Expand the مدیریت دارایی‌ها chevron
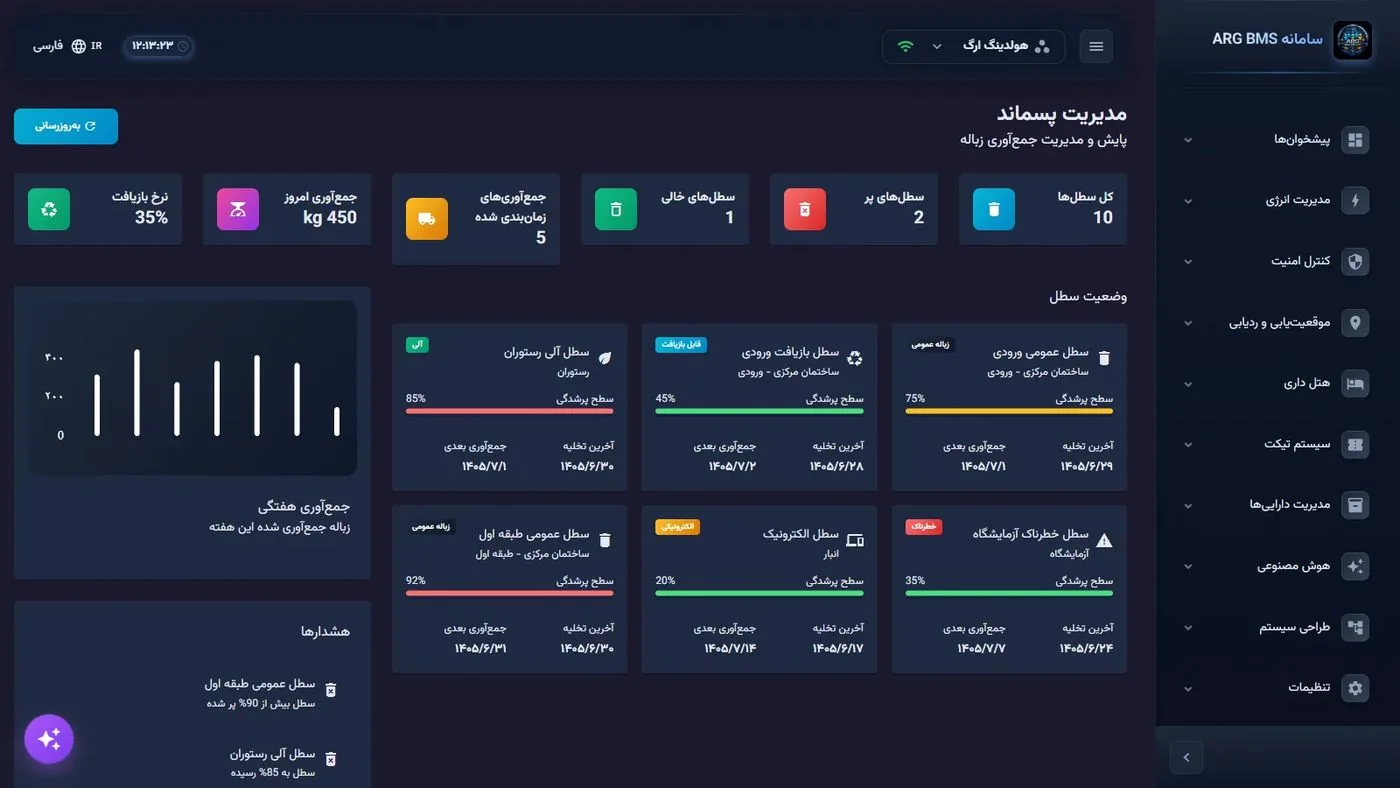The width and height of the screenshot is (1400, 788). pos(1188,505)
